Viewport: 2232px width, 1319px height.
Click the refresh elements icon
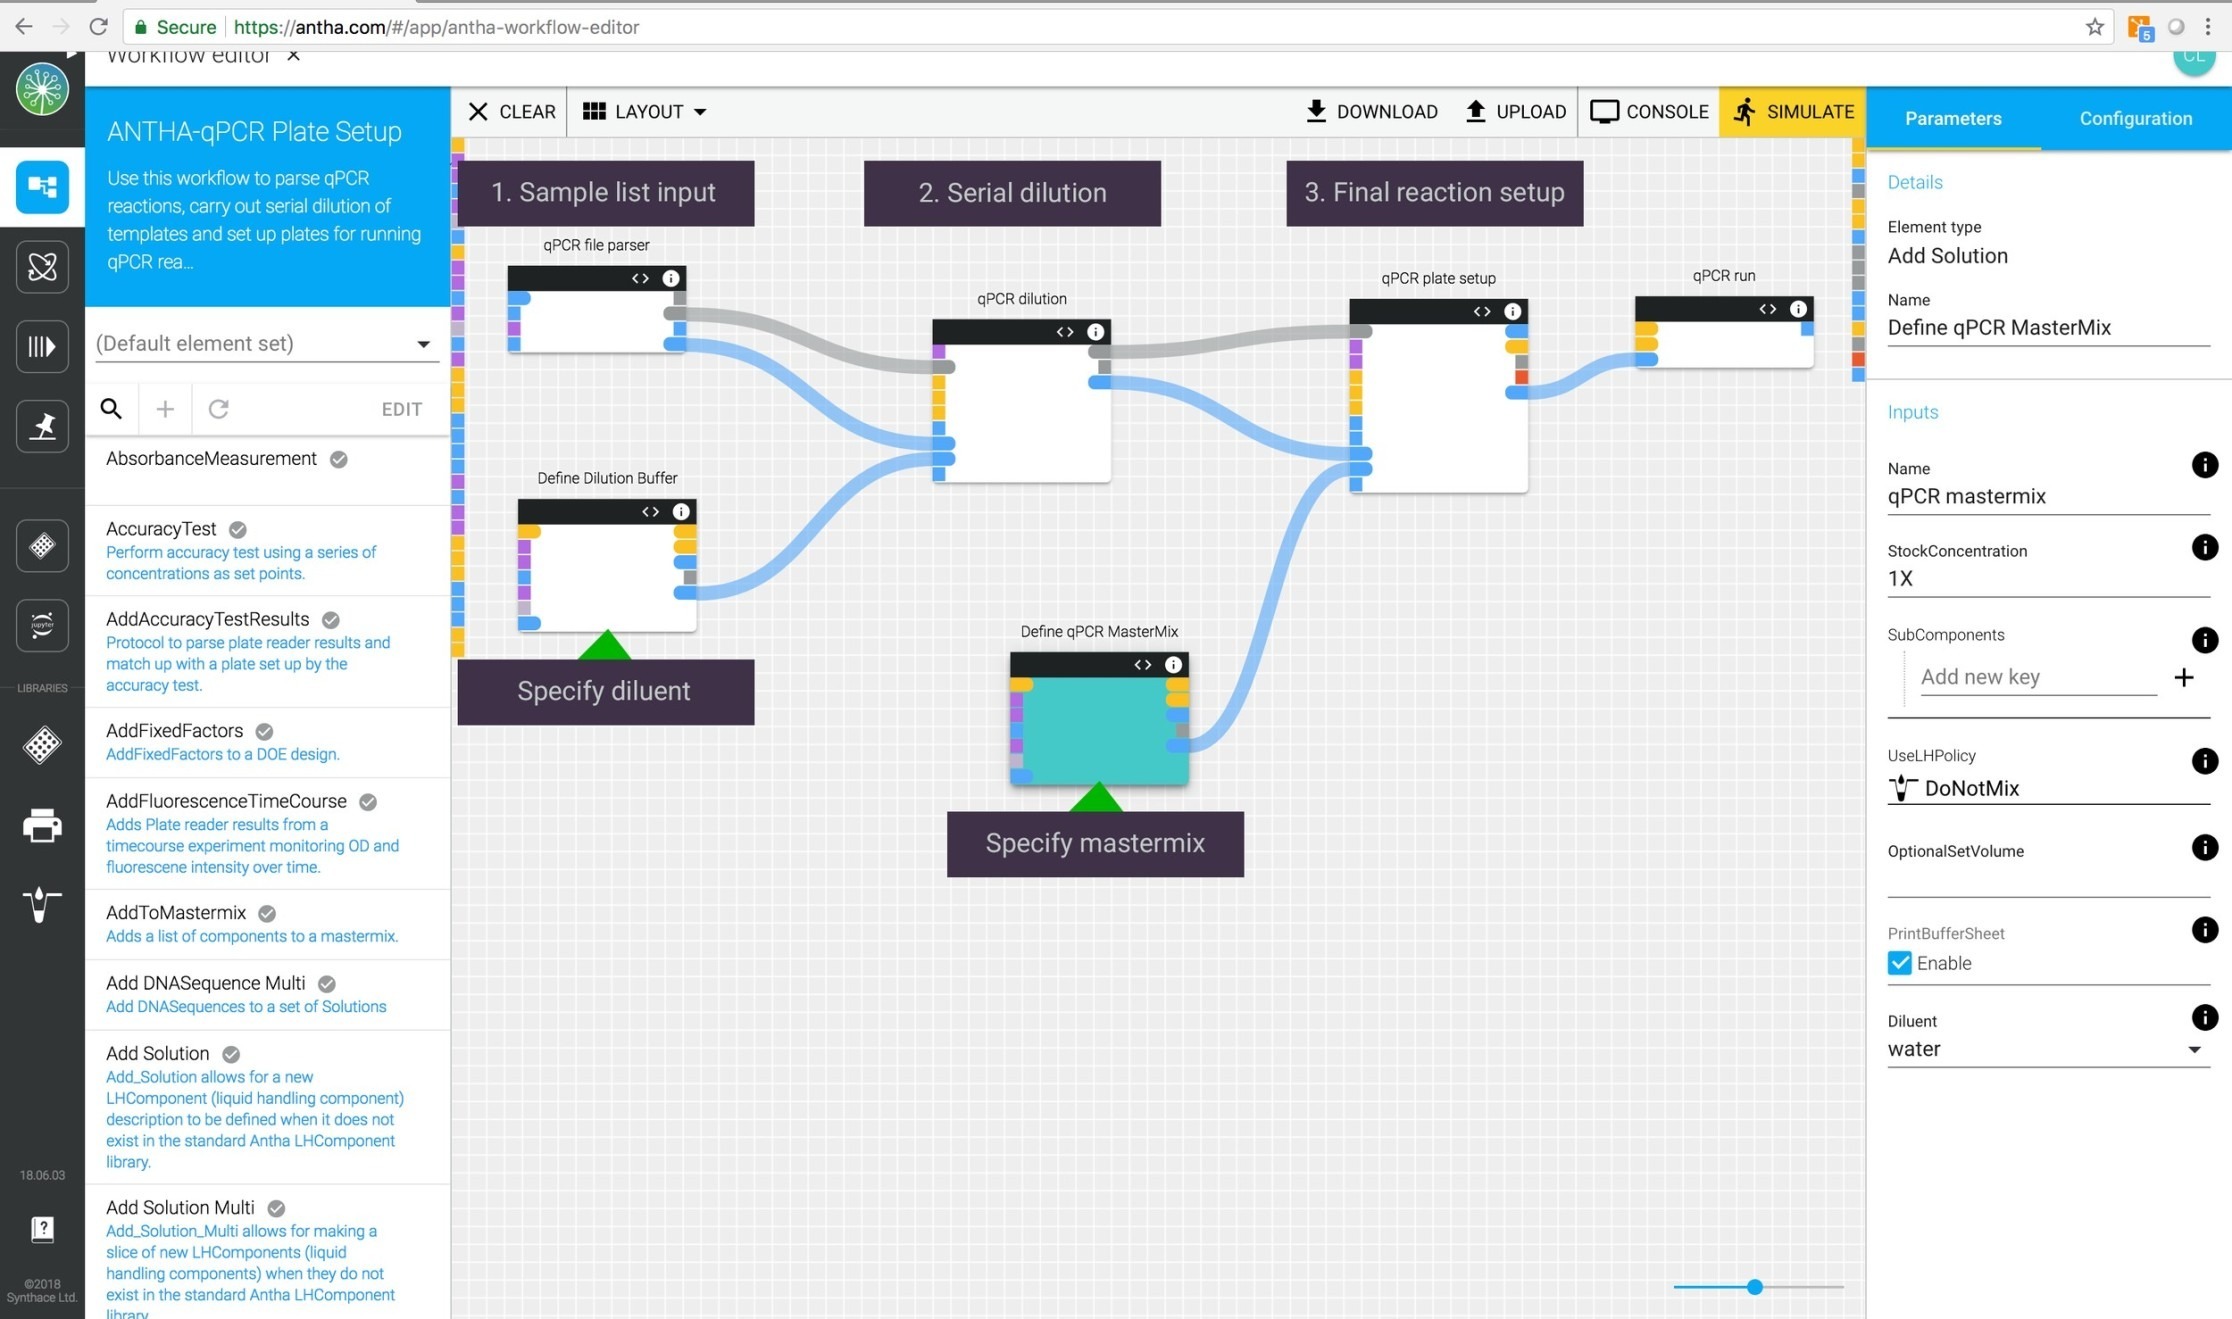pos(218,408)
